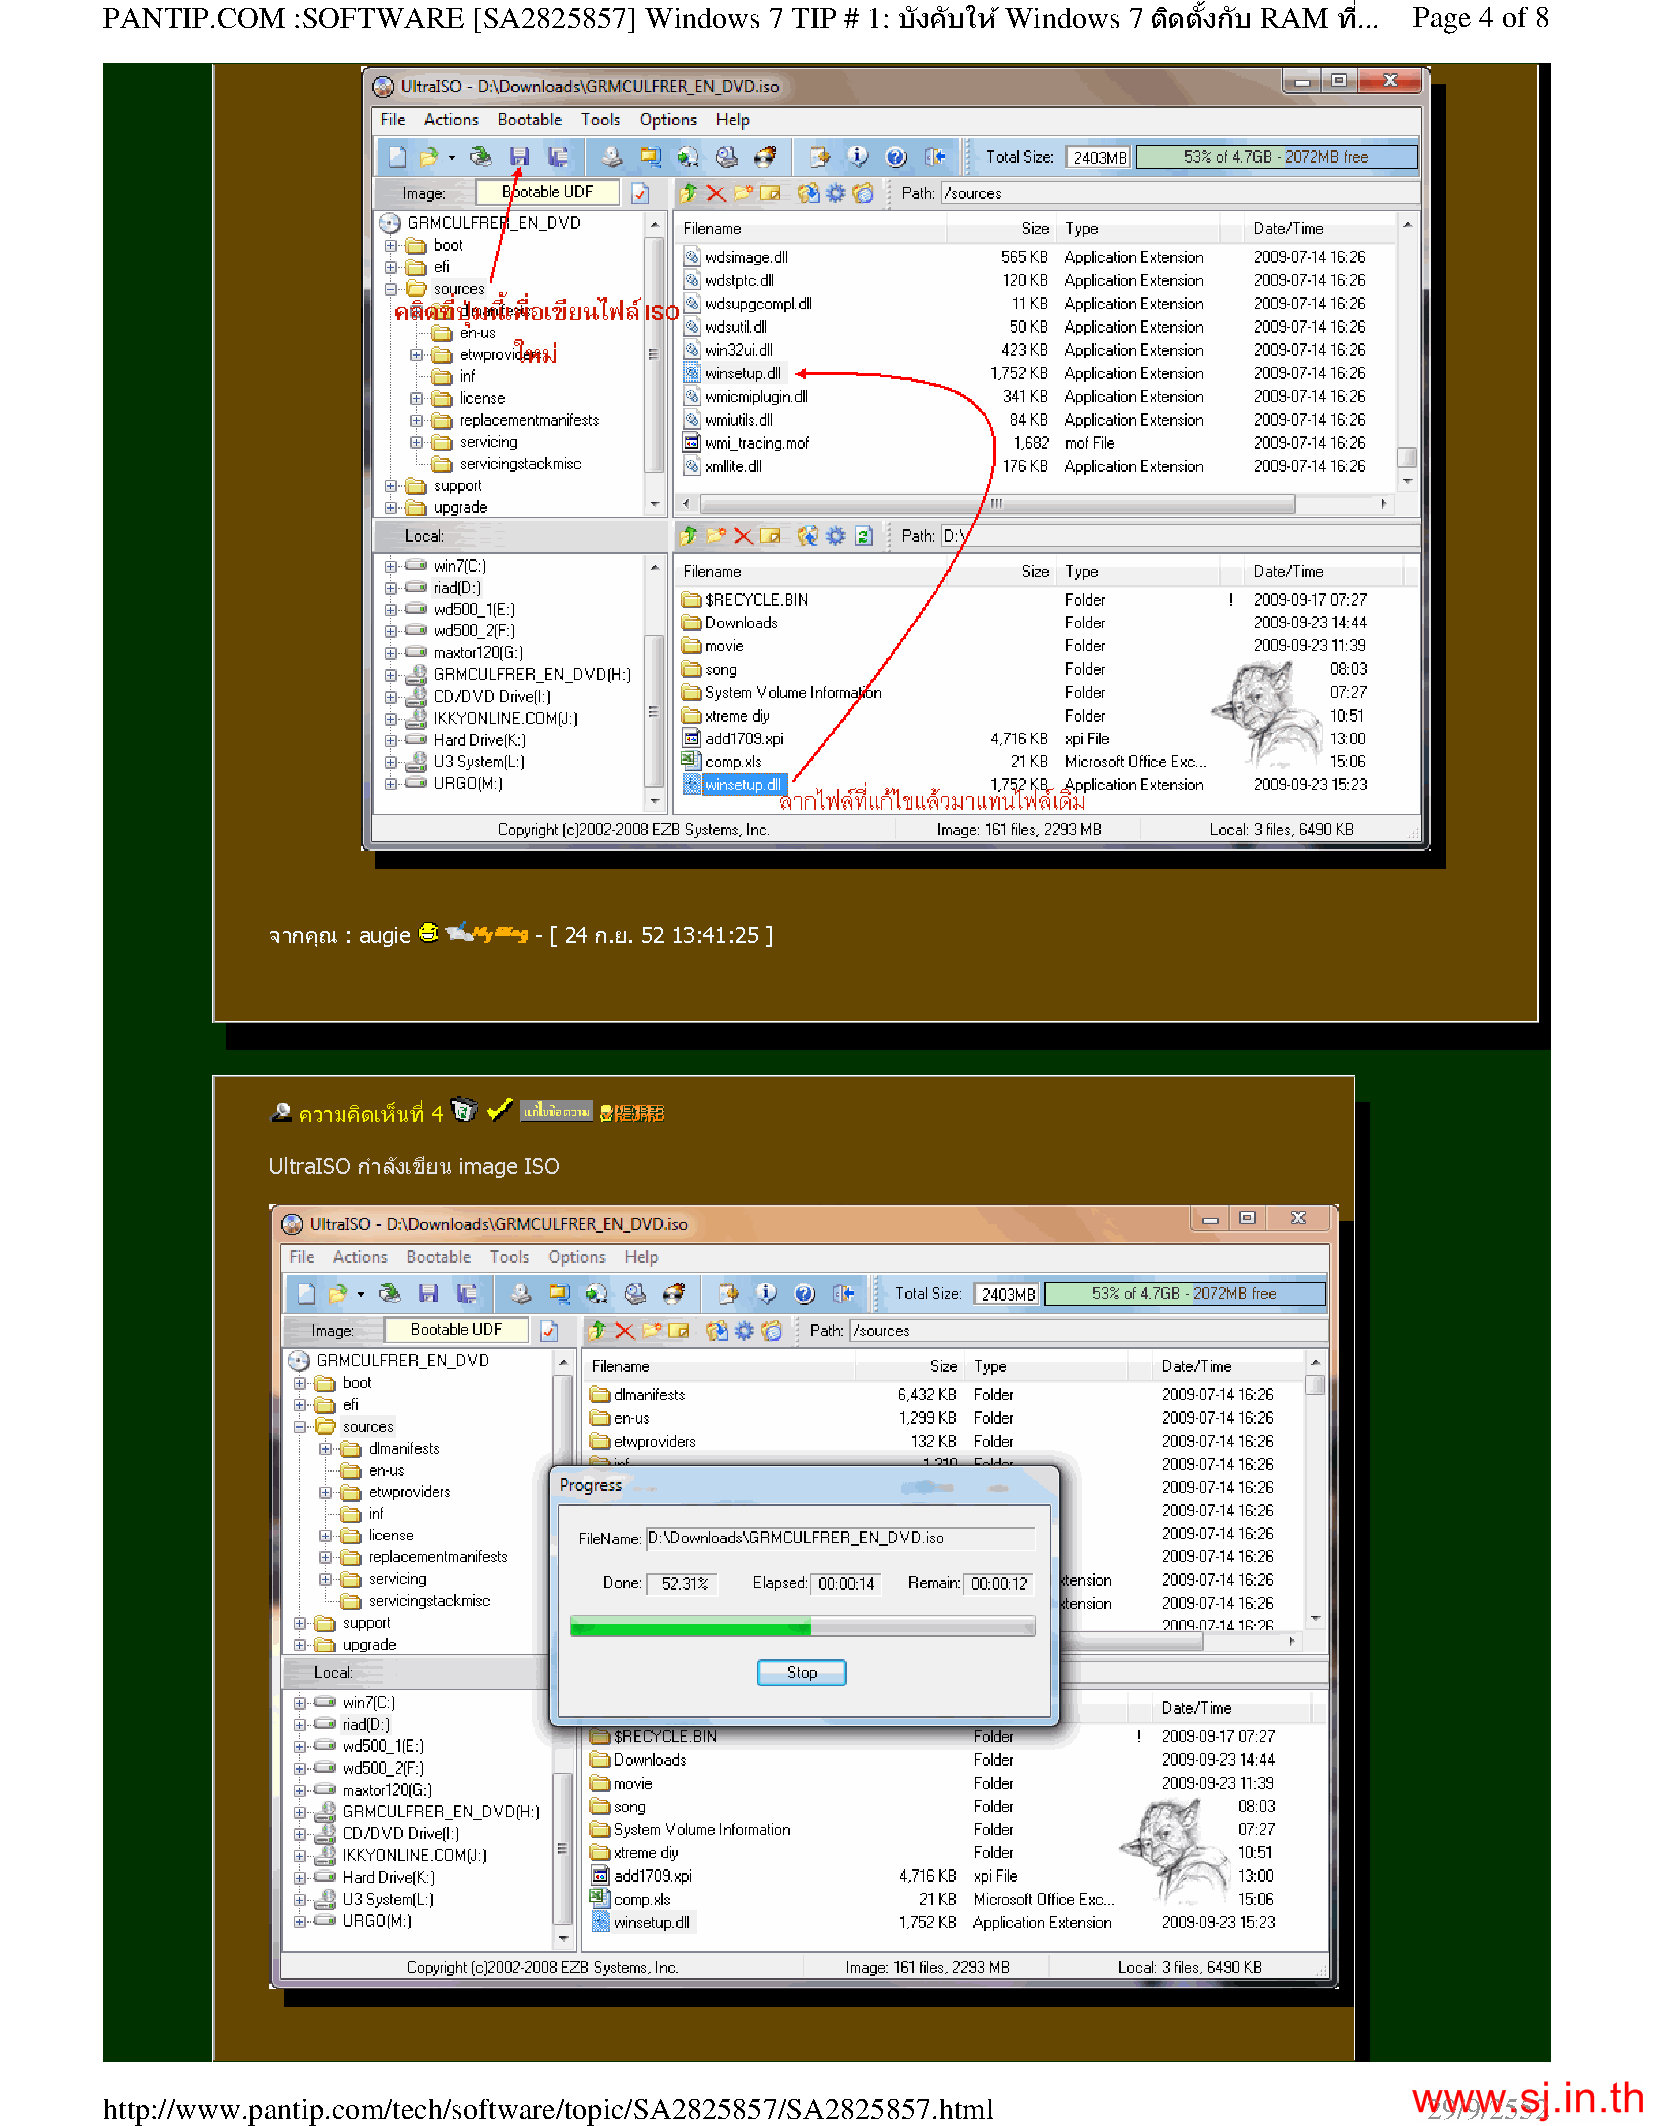
Task: Click Burn CD/DVD Image icon in lower UltraISO toolbar
Action: click(x=675, y=1294)
